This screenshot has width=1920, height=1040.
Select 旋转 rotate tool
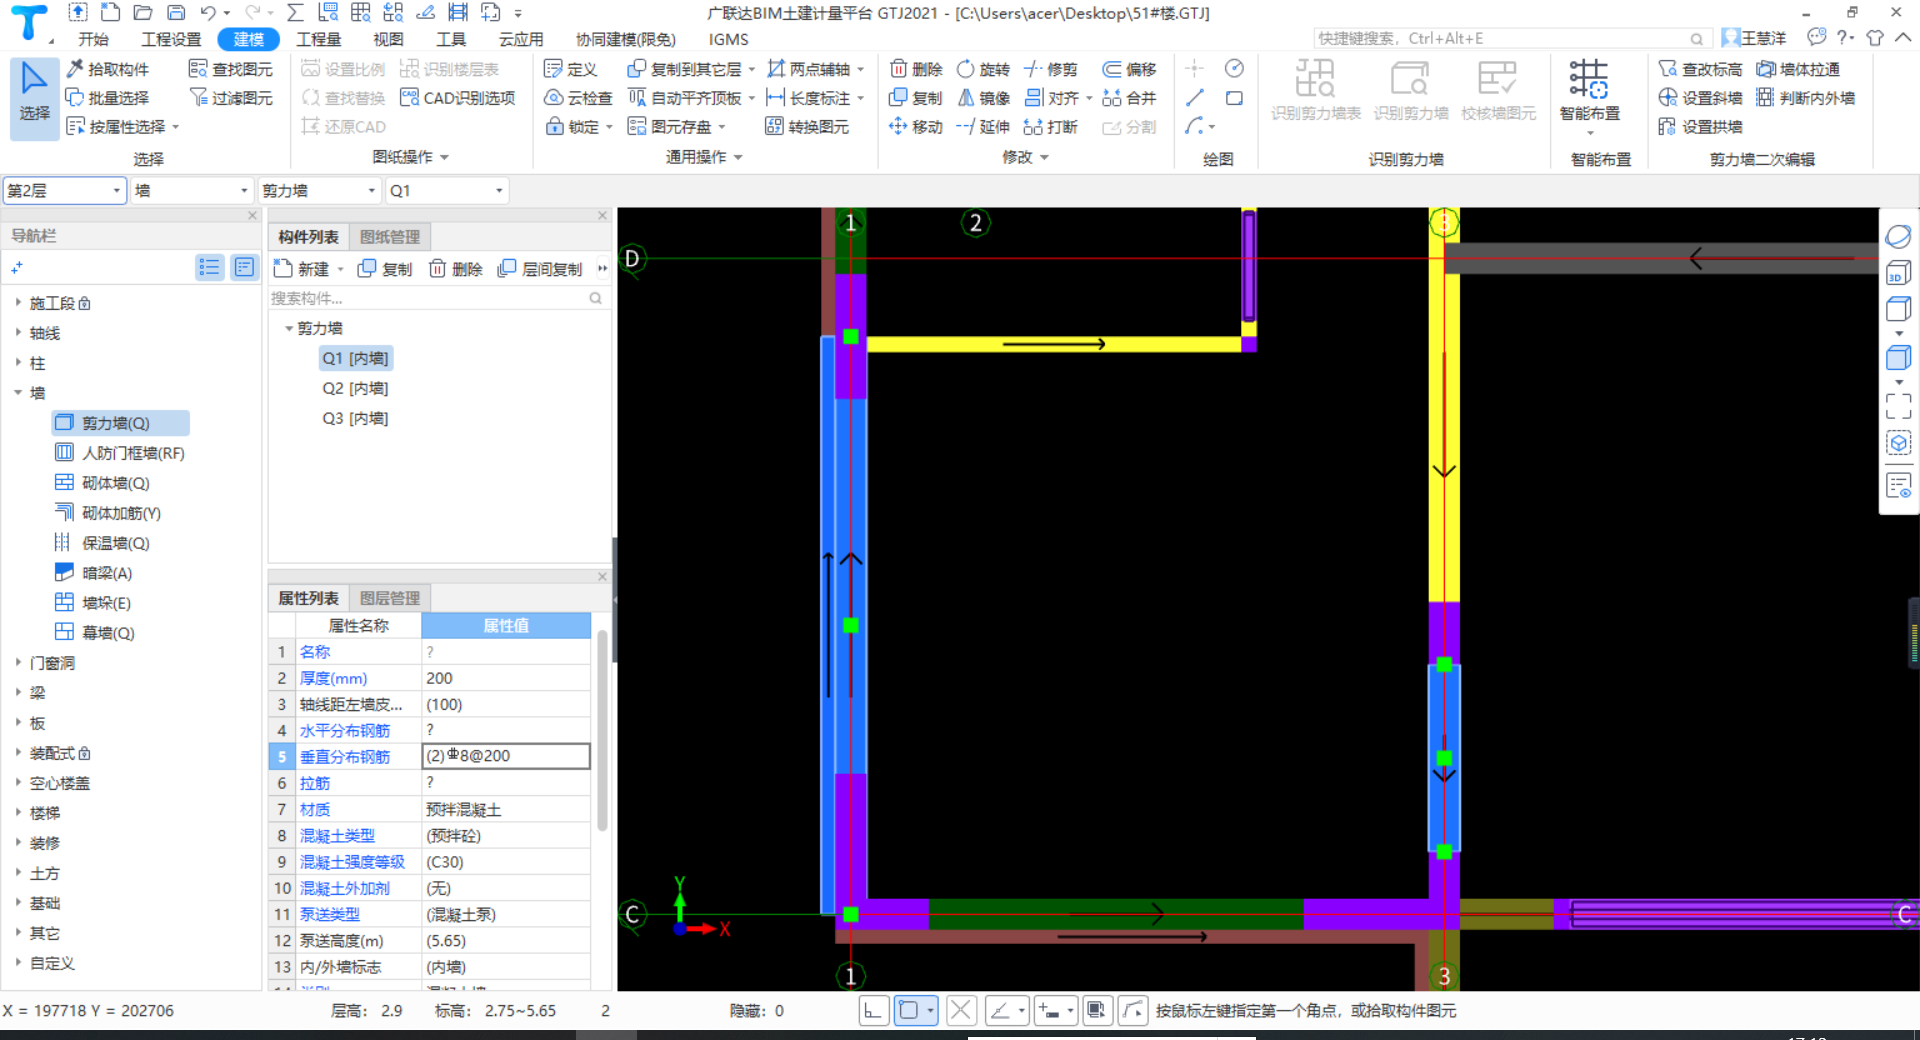tap(984, 69)
